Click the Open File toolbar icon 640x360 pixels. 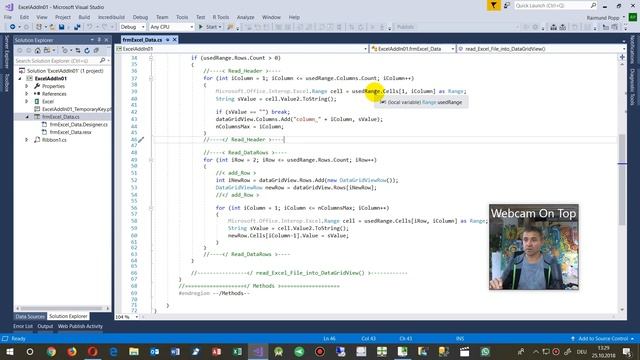point(52,27)
